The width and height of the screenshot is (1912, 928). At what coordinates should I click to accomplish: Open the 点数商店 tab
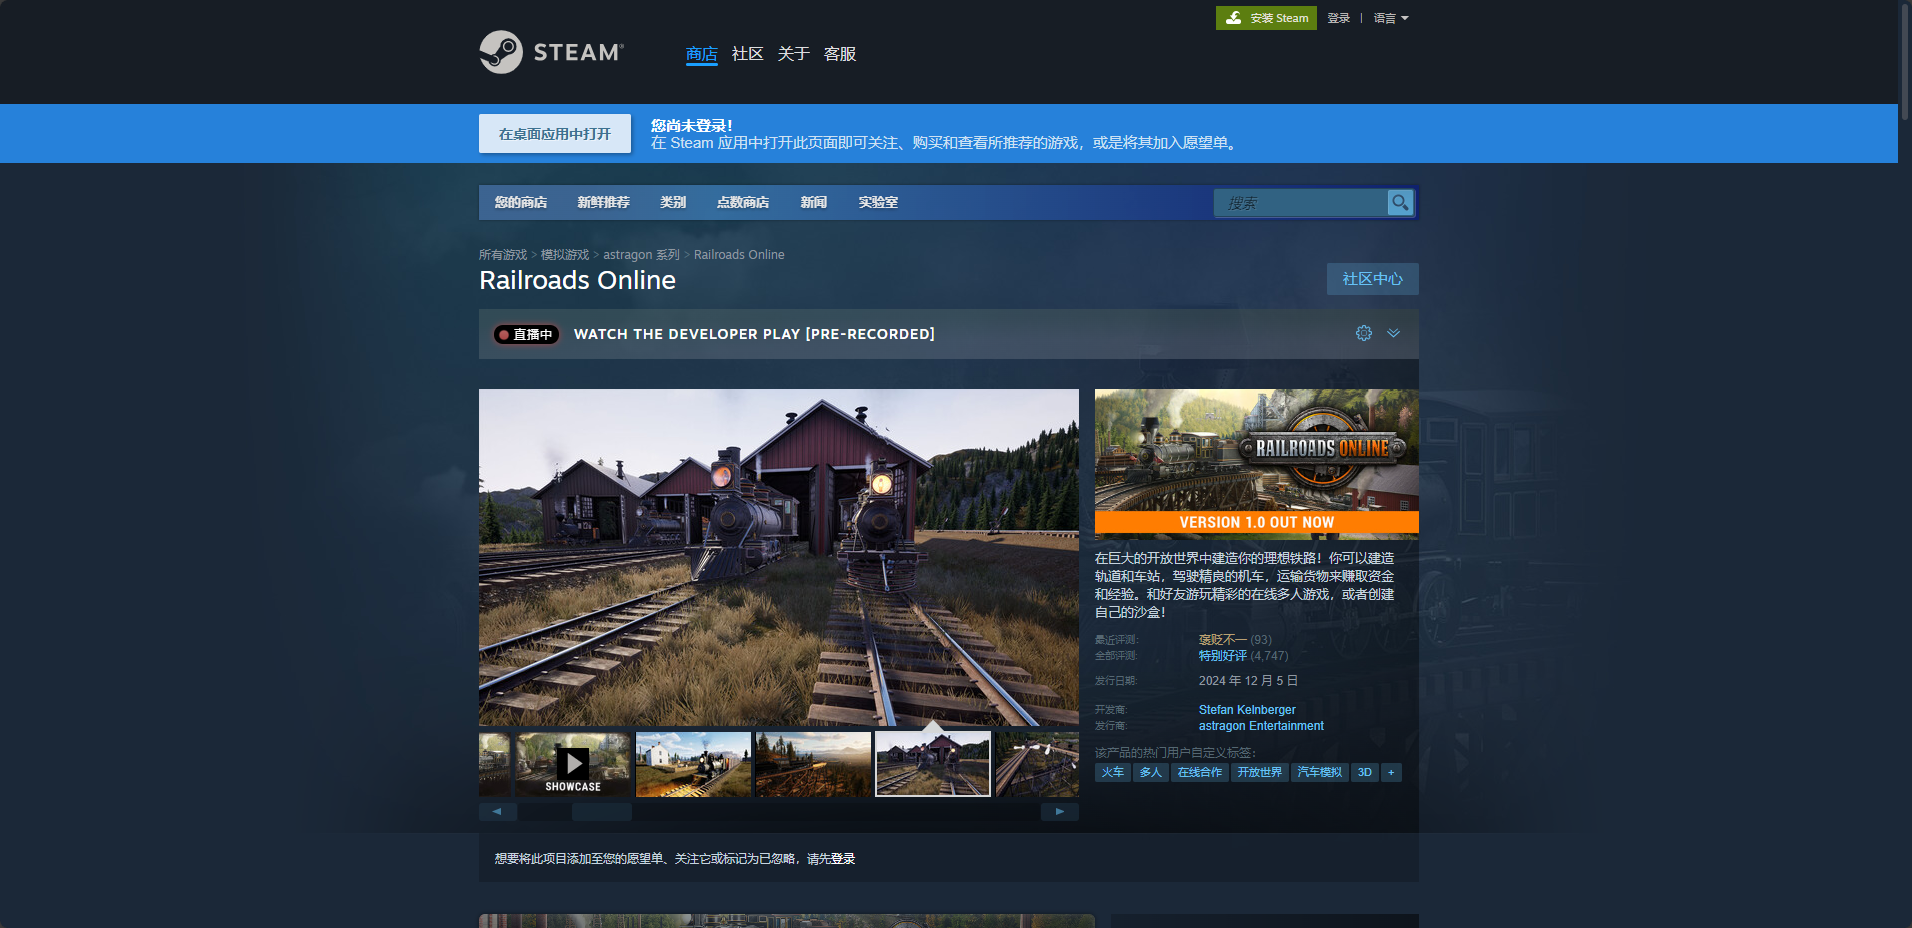tap(743, 202)
